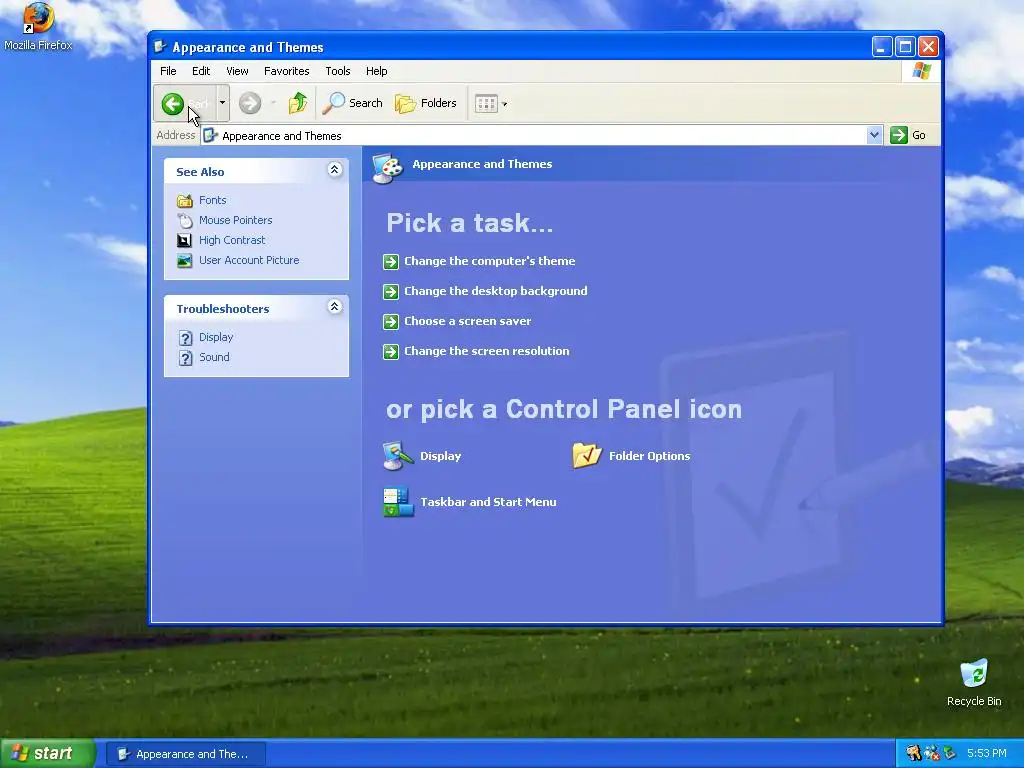Click the Display troubleshooter help icon
This screenshot has height=768, width=1024.
(x=185, y=338)
